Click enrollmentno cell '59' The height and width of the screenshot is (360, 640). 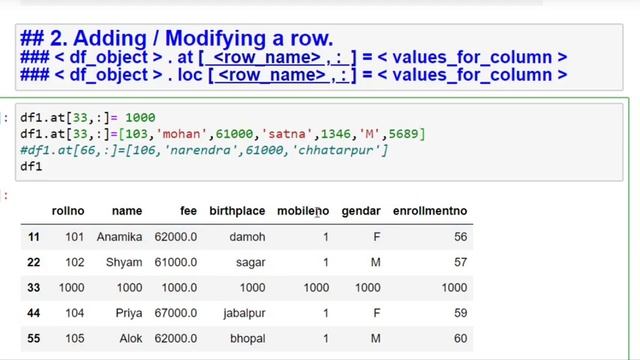coord(460,313)
